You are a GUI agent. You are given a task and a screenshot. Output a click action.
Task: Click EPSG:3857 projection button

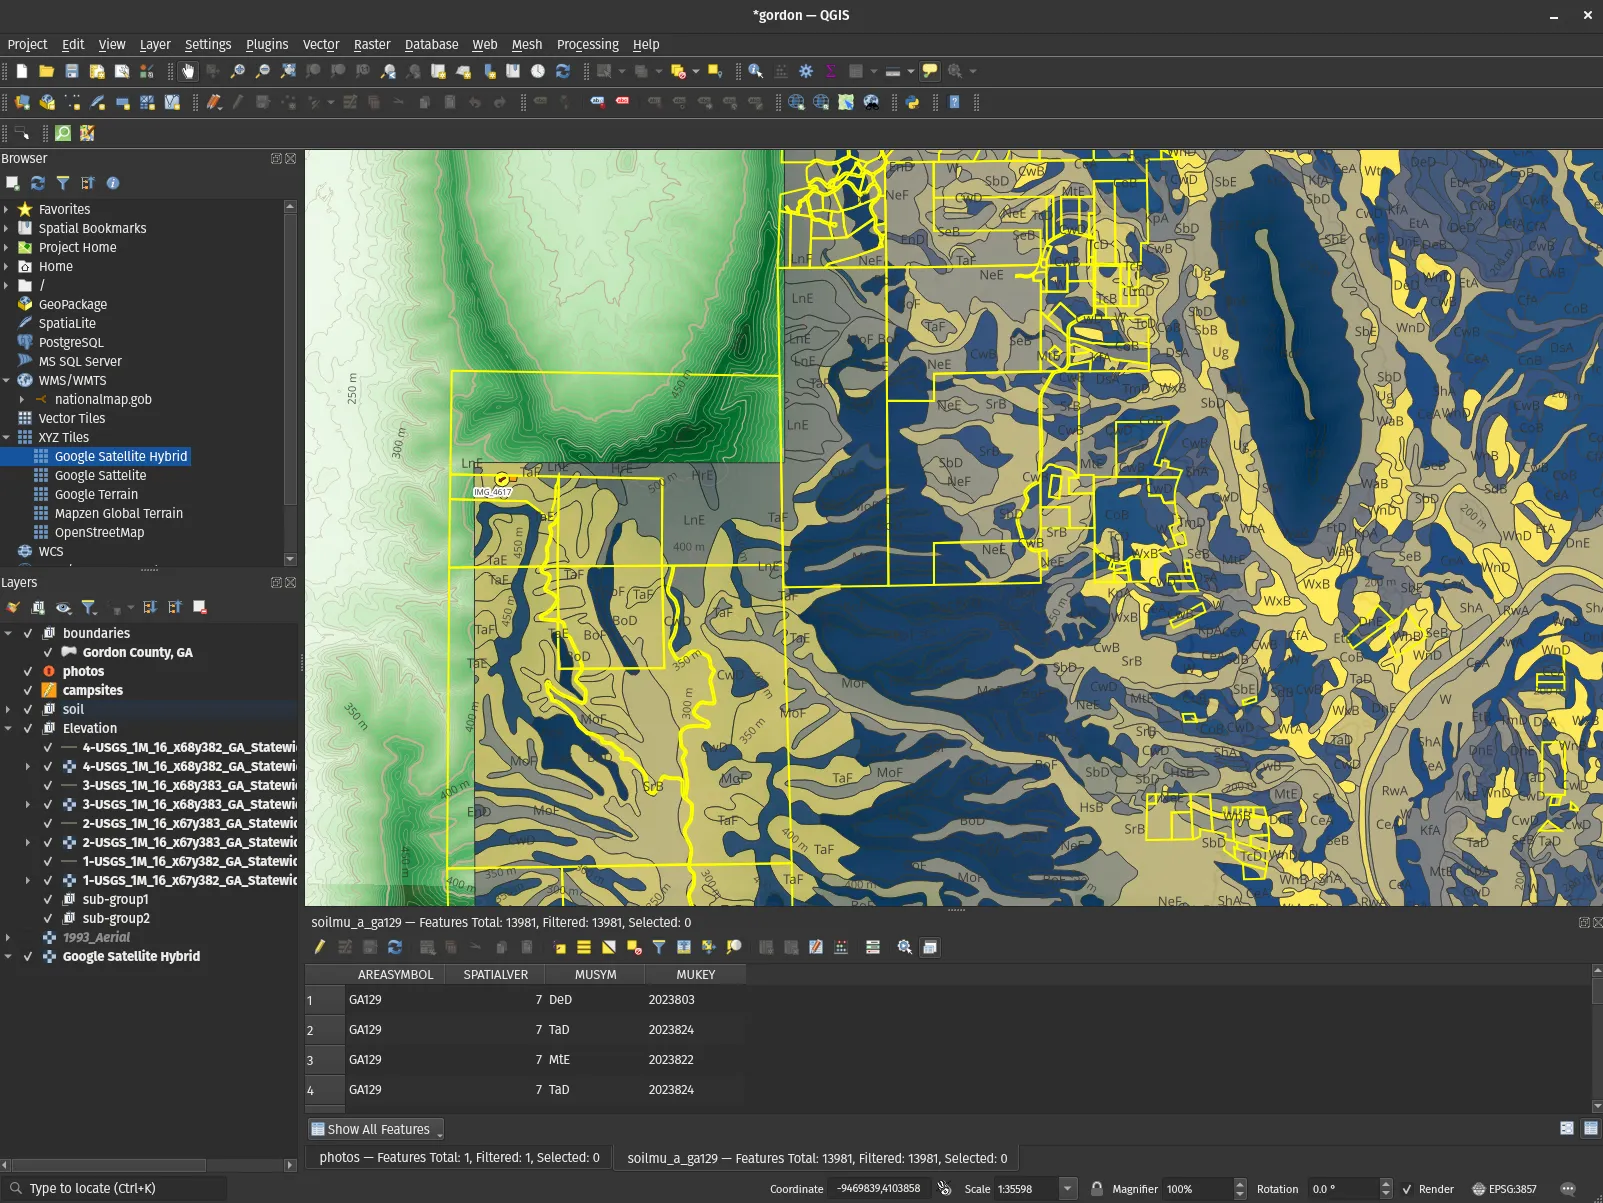[1504, 1189]
